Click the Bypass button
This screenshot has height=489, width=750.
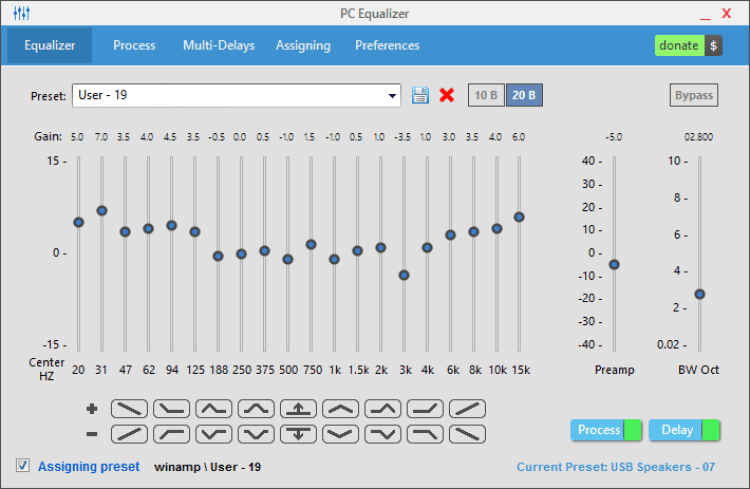point(694,95)
